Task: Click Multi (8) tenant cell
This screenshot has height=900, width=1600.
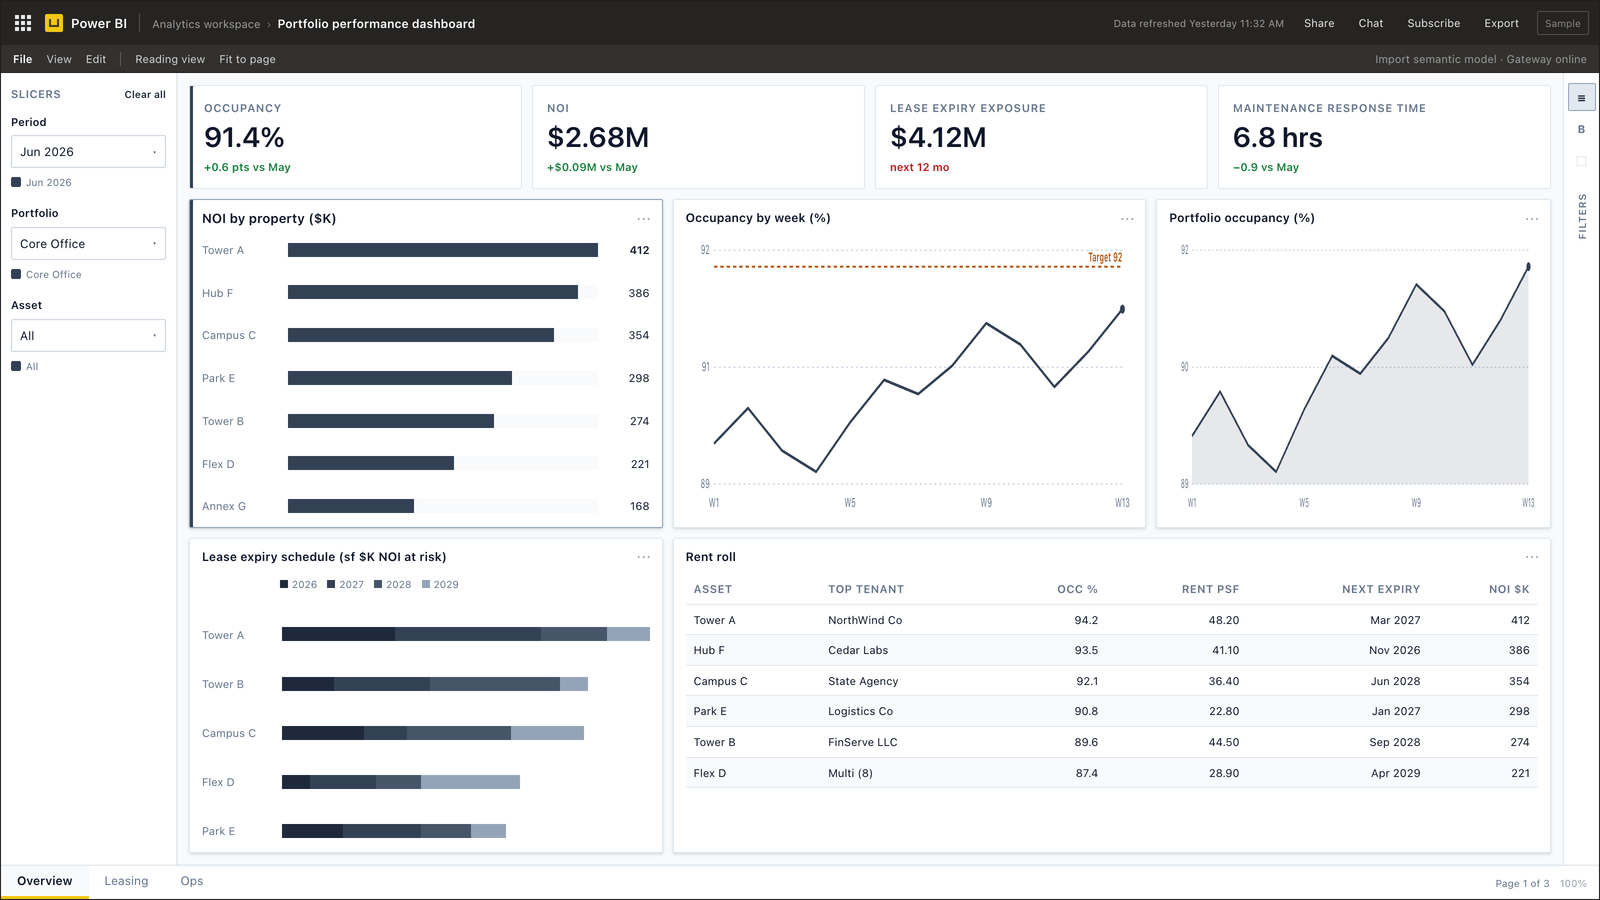Action: click(x=850, y=773)
